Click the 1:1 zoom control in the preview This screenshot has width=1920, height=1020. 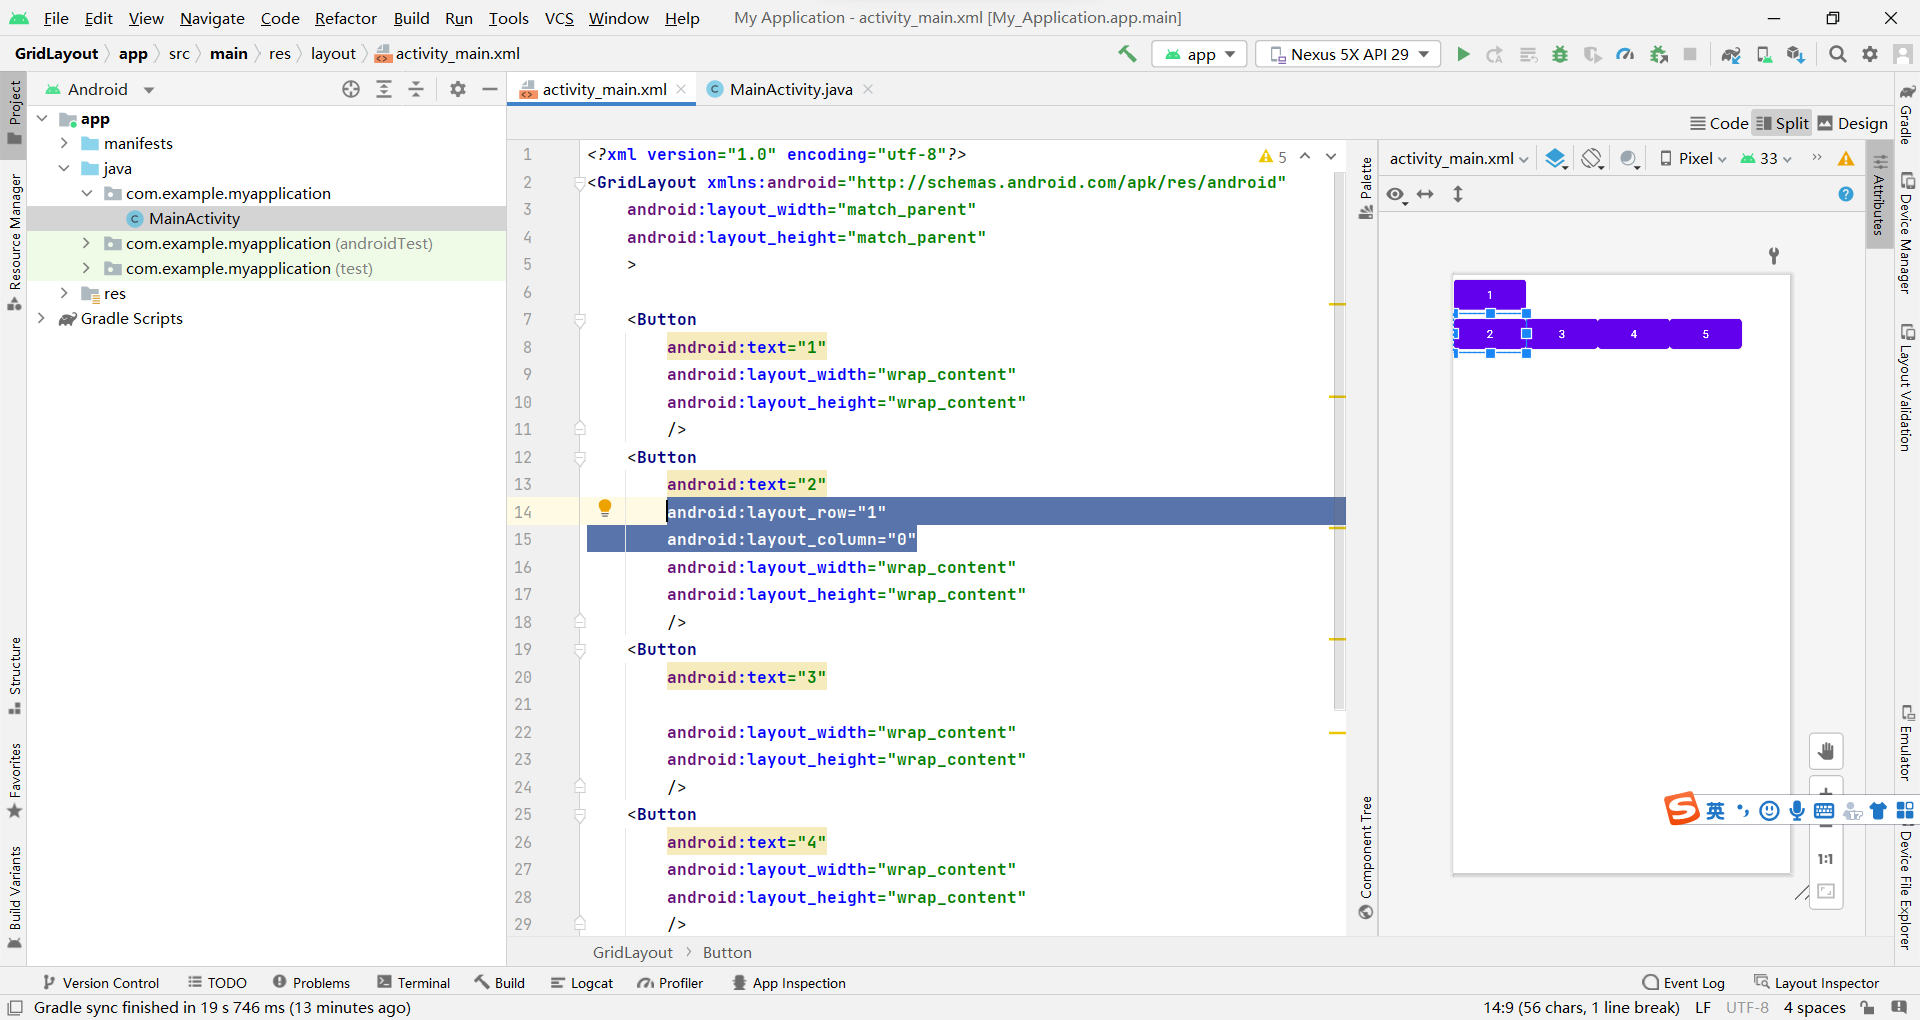tap(1827, 858)
